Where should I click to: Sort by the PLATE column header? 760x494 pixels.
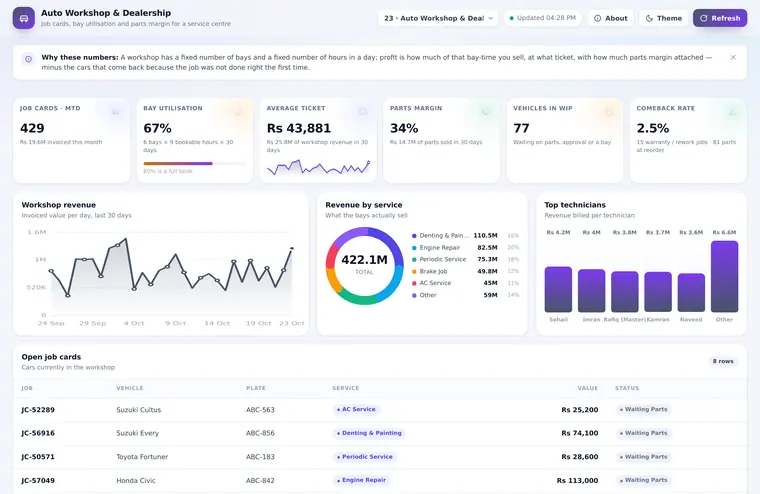click(x=255, y=388)
